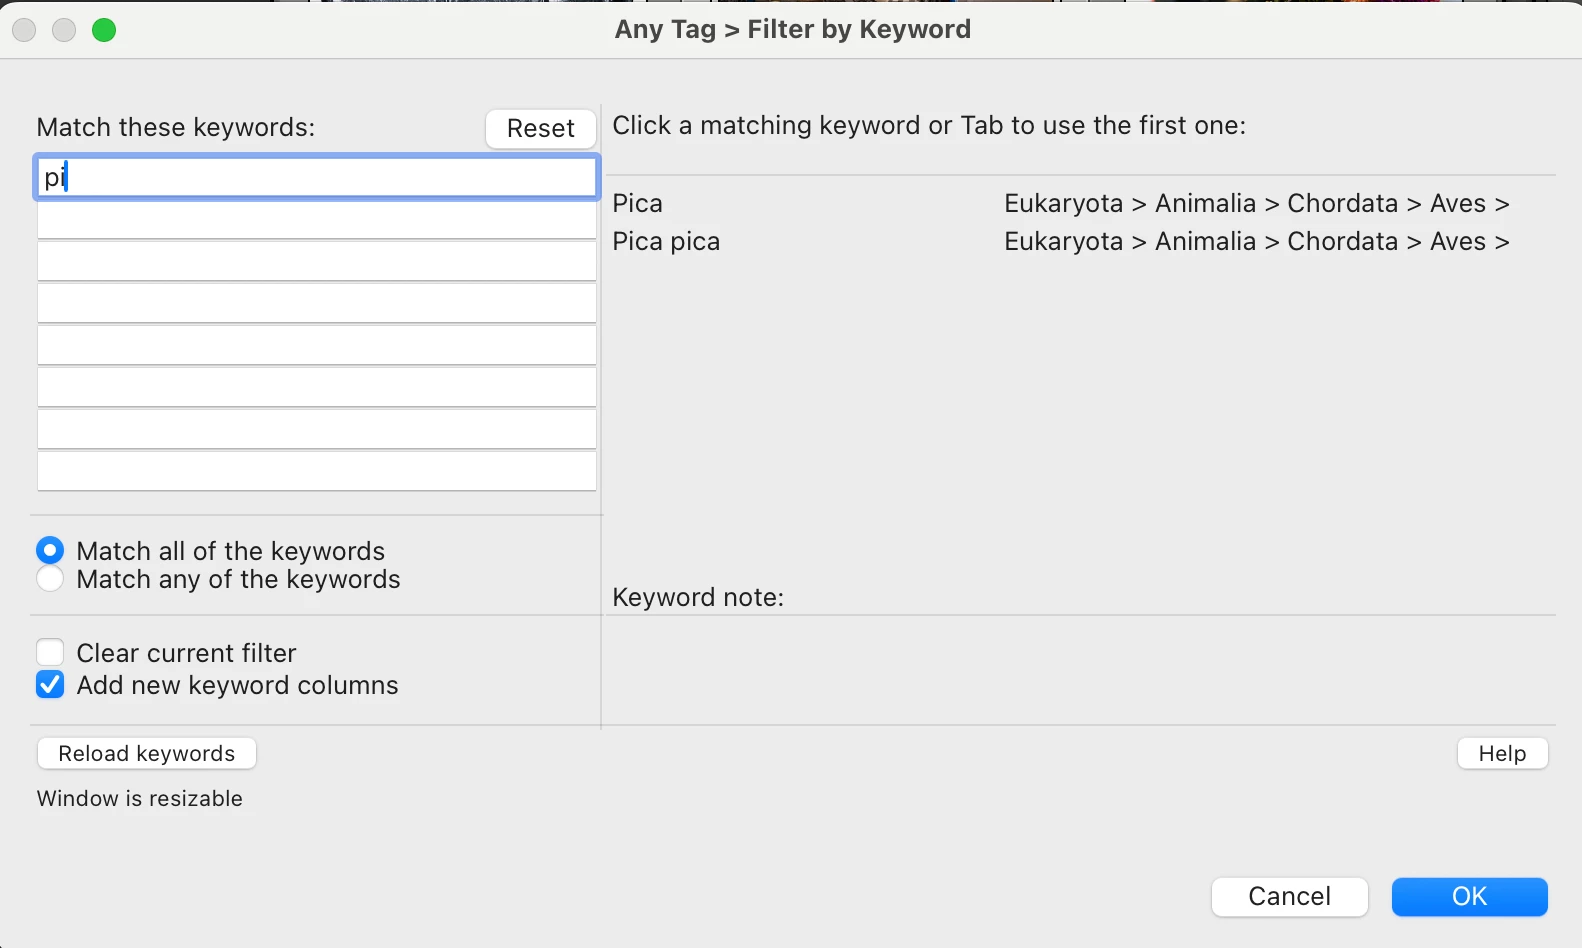The width and height of the screenshot is (1582, 948).
Task: Uncheck 'Add new keyword columns'
Action: [50, 685]
